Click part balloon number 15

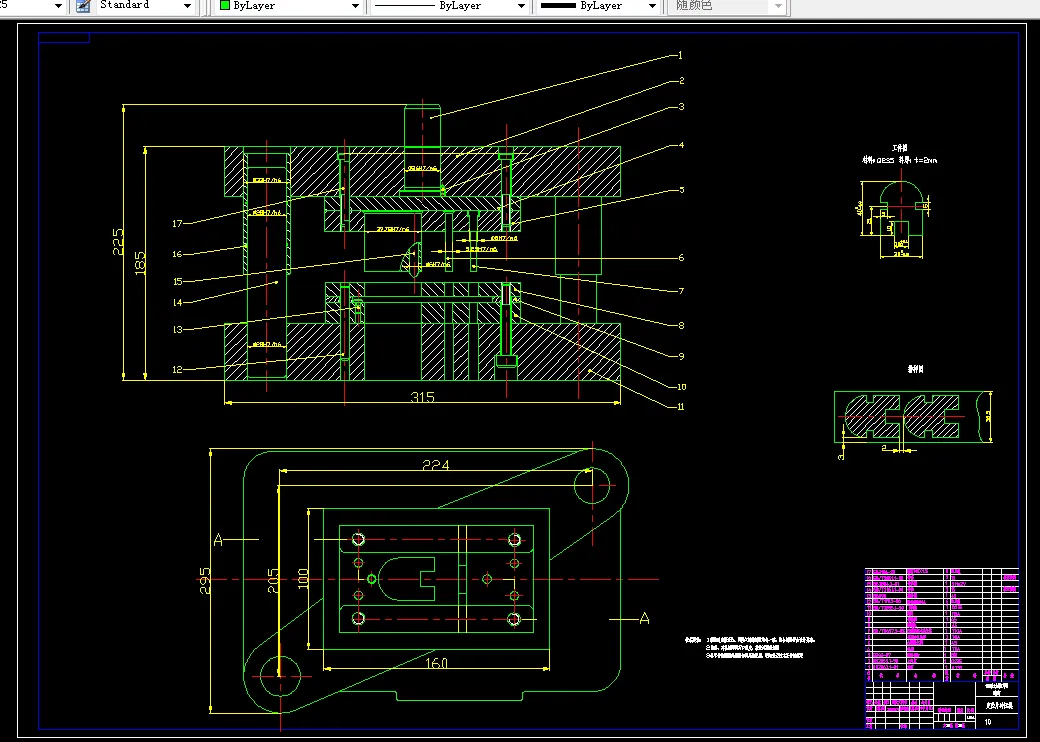coord(177,282)
